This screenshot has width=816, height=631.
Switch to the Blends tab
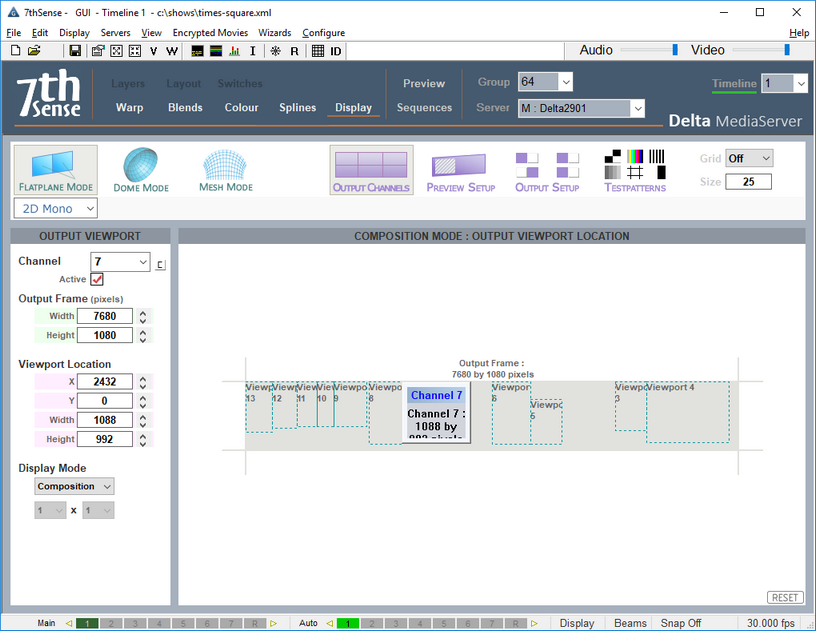click(185, 108)
